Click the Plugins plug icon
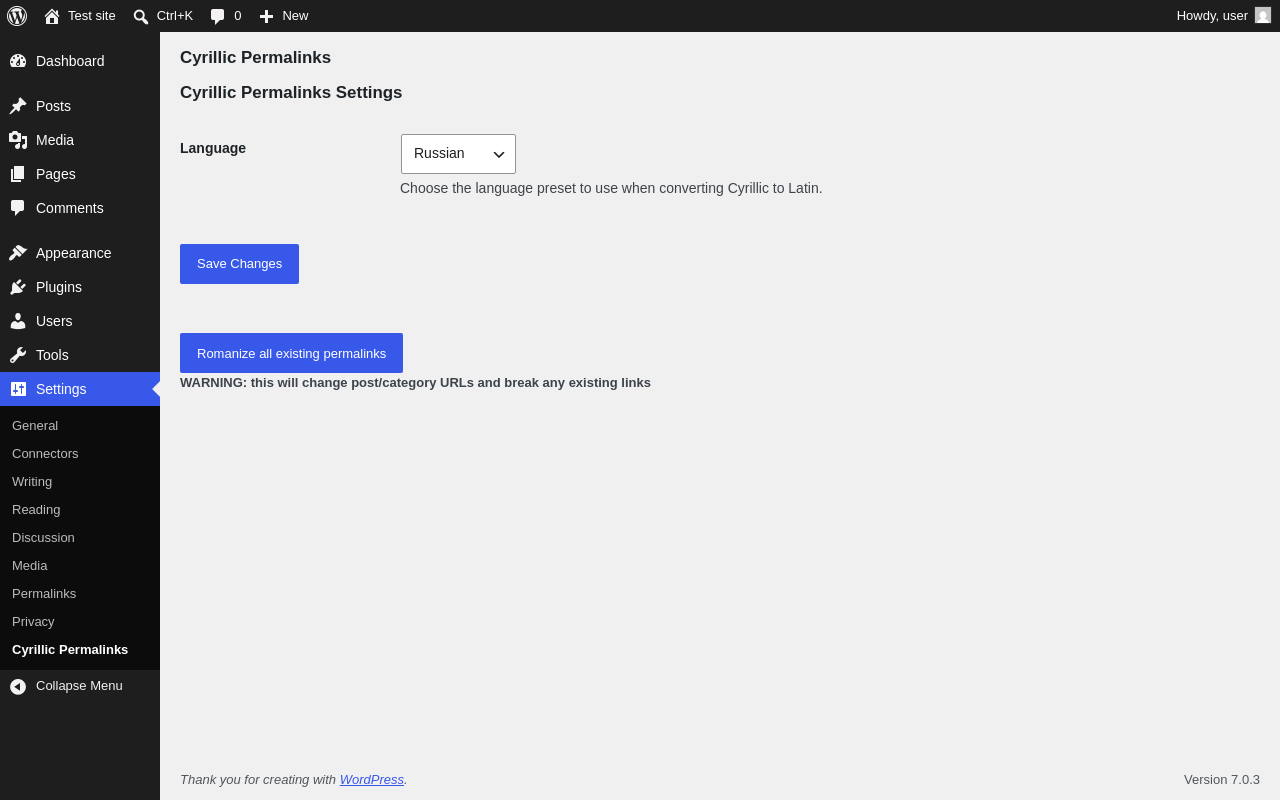Image resolution: width=1280 pixels, height=800 pixels. pyautogui.click(x=18, y=287)
